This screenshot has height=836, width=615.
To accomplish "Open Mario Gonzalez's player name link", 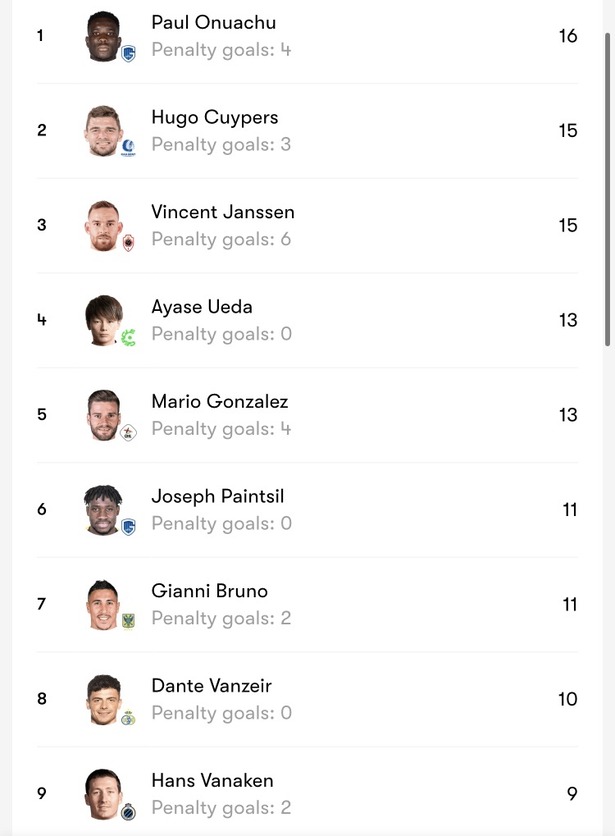I will pos(219,402).
